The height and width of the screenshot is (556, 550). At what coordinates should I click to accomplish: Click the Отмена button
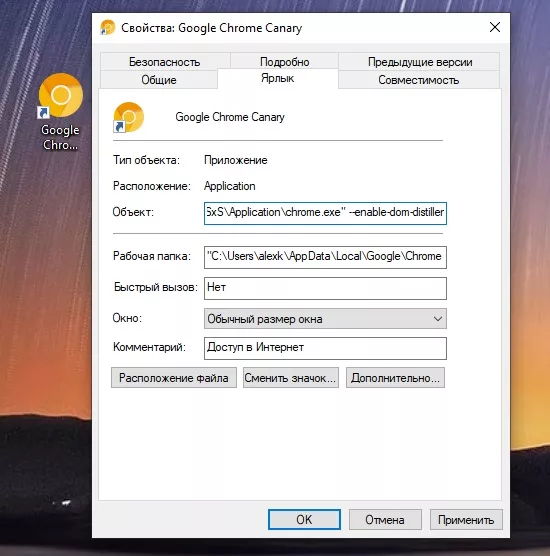pos(385,519)
